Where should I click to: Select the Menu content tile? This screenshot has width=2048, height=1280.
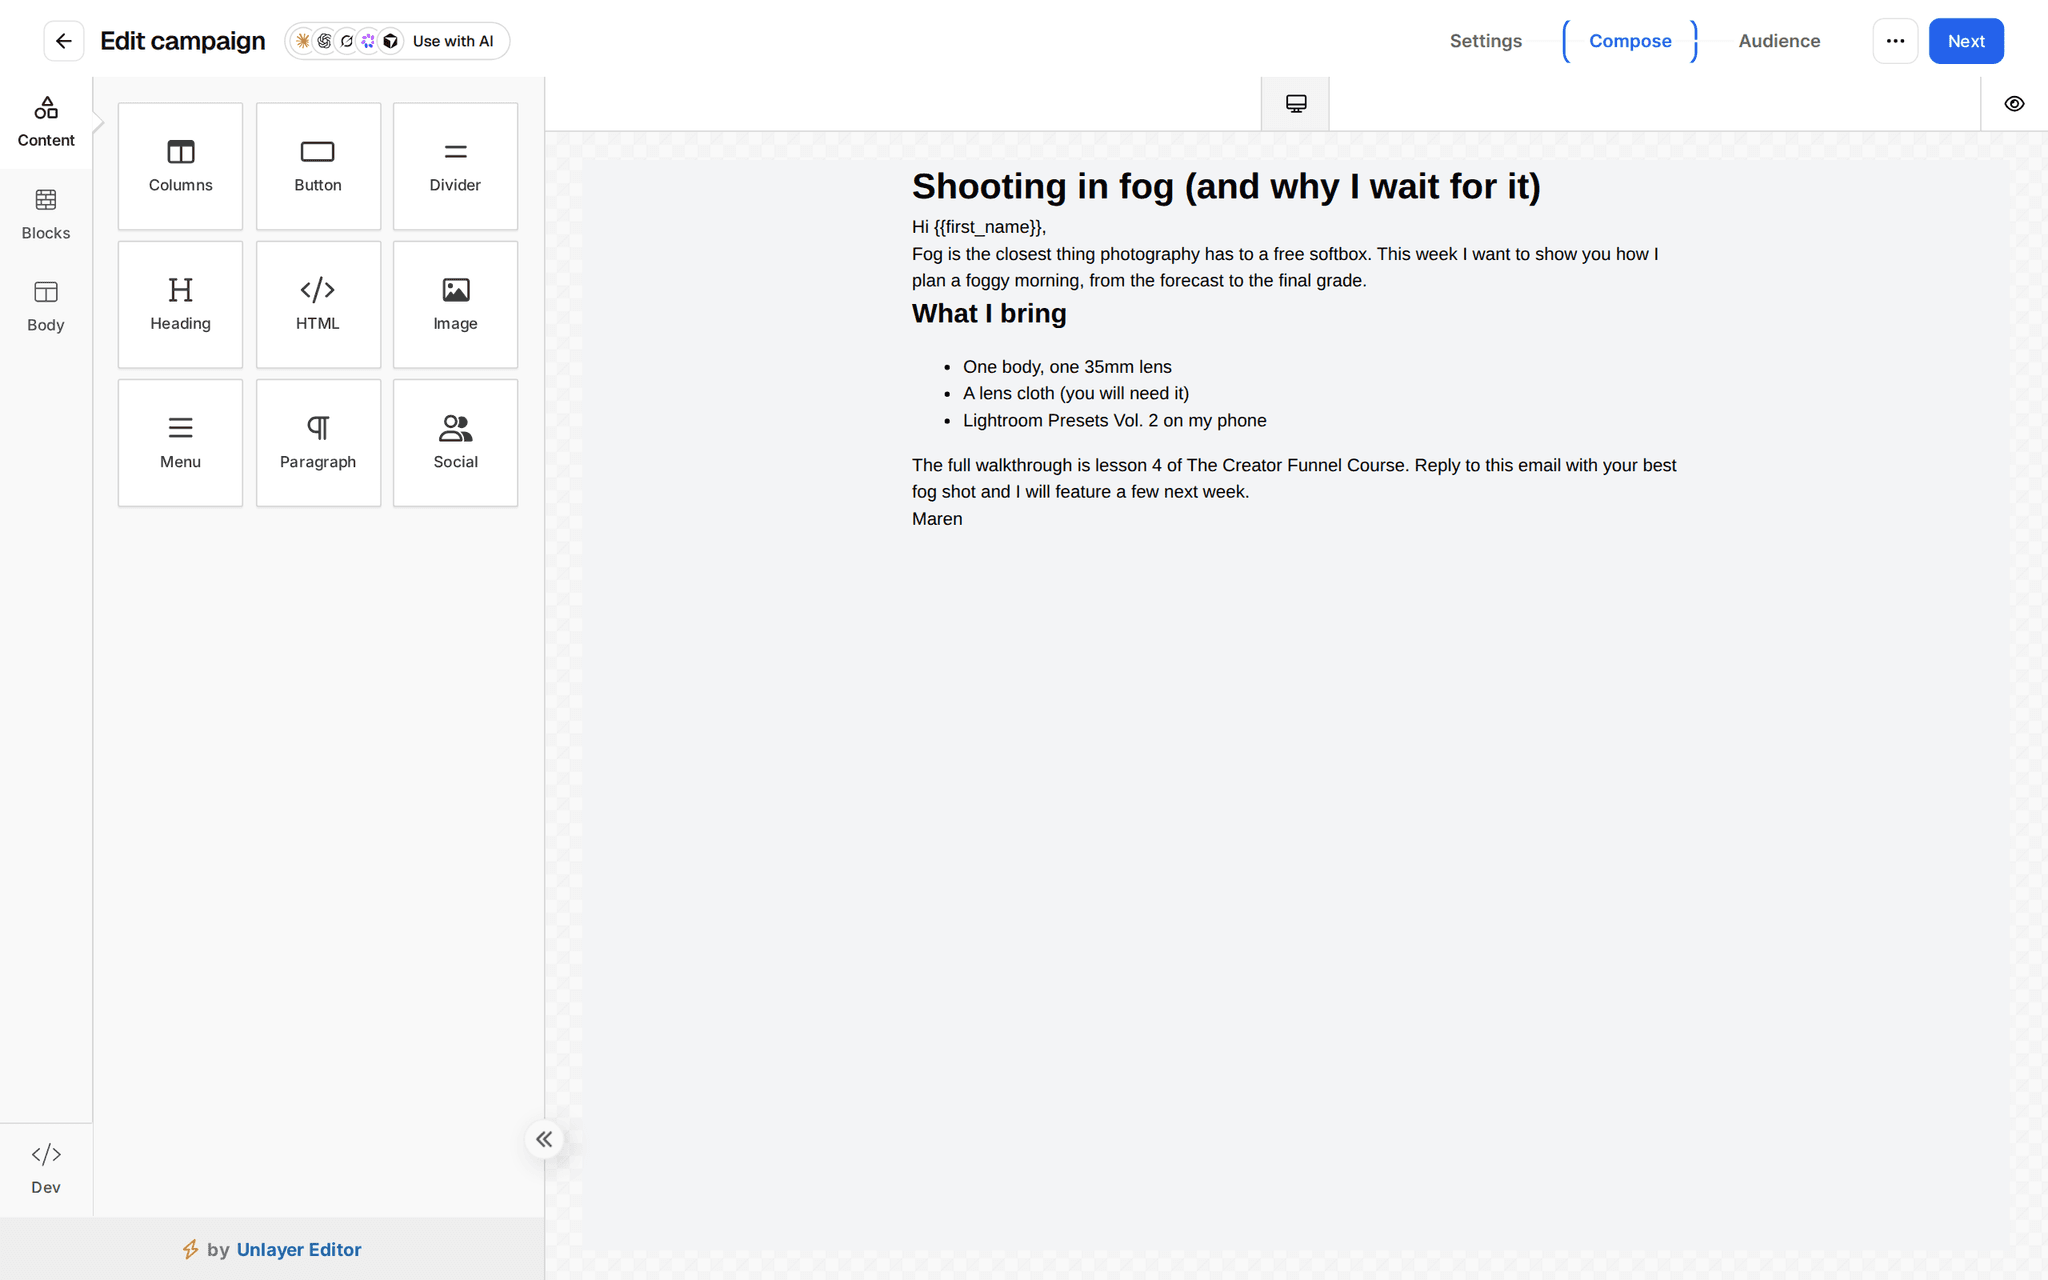pos(180,442)
